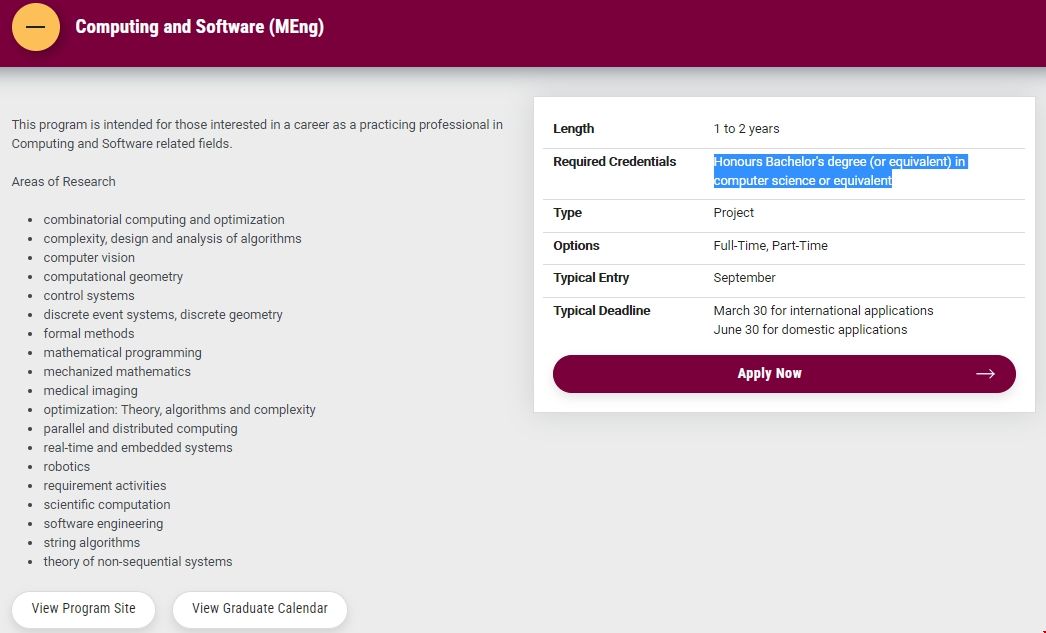Click the Full-Time, Part-Time options text
1046x633 pixels.
coord(770,246)
